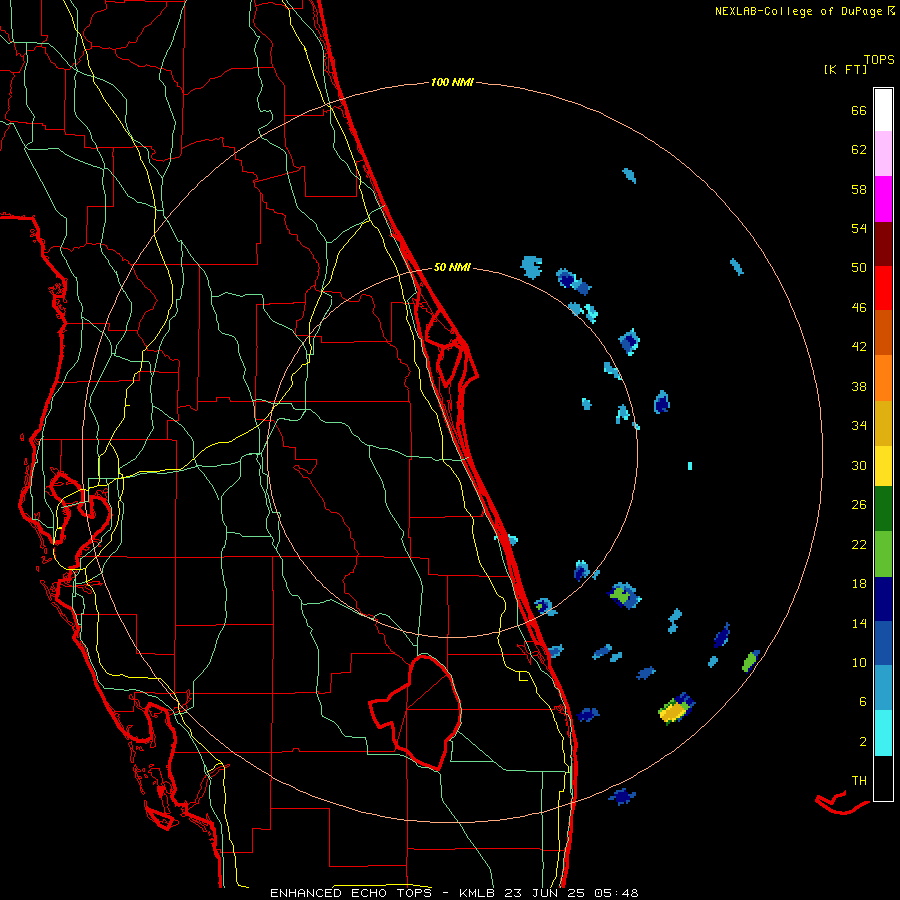Click the "50 NMI" range ring label
Screen dimensions: 900x900
(452, 267)
